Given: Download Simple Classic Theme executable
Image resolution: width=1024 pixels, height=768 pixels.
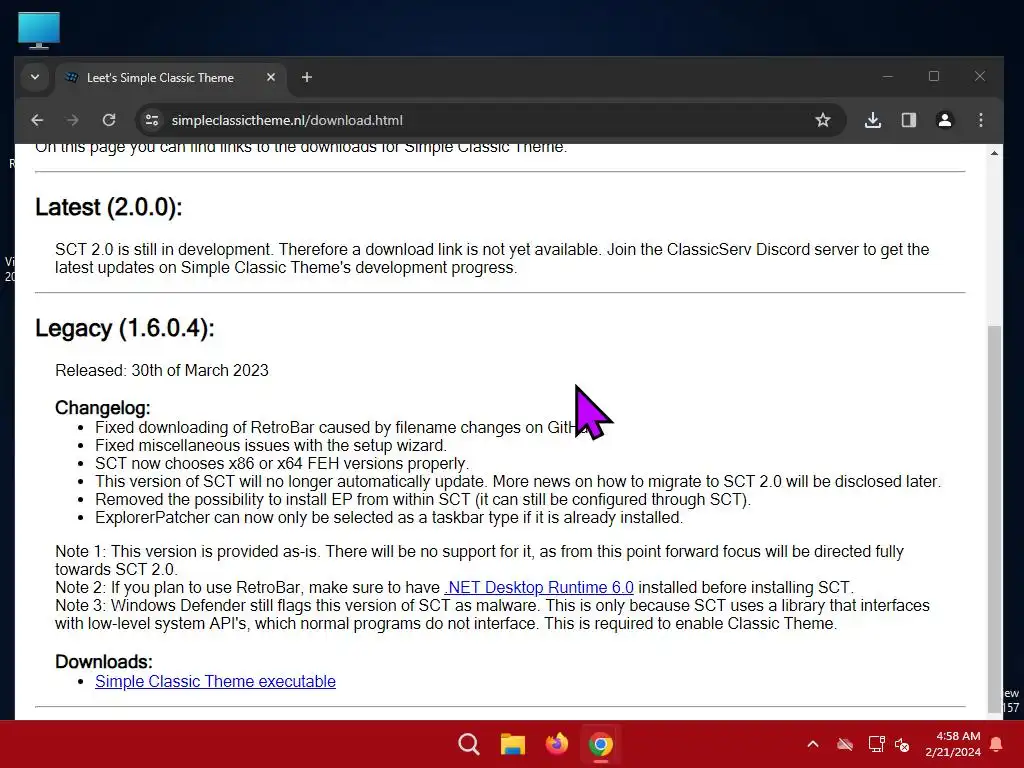Looking at the screenshot, I should point(215,681).
